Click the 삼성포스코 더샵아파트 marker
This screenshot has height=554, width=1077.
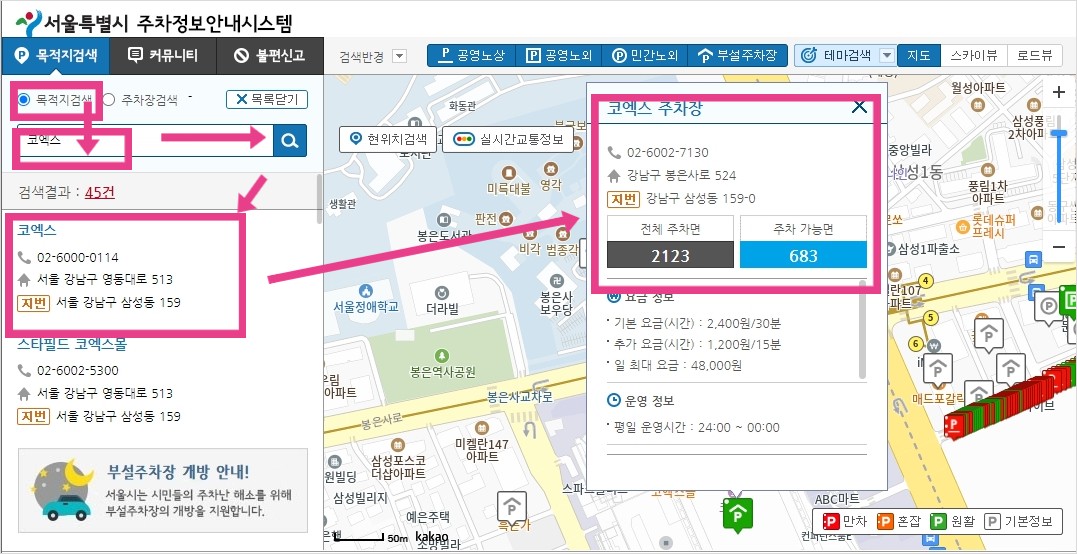tap(398, 444)
